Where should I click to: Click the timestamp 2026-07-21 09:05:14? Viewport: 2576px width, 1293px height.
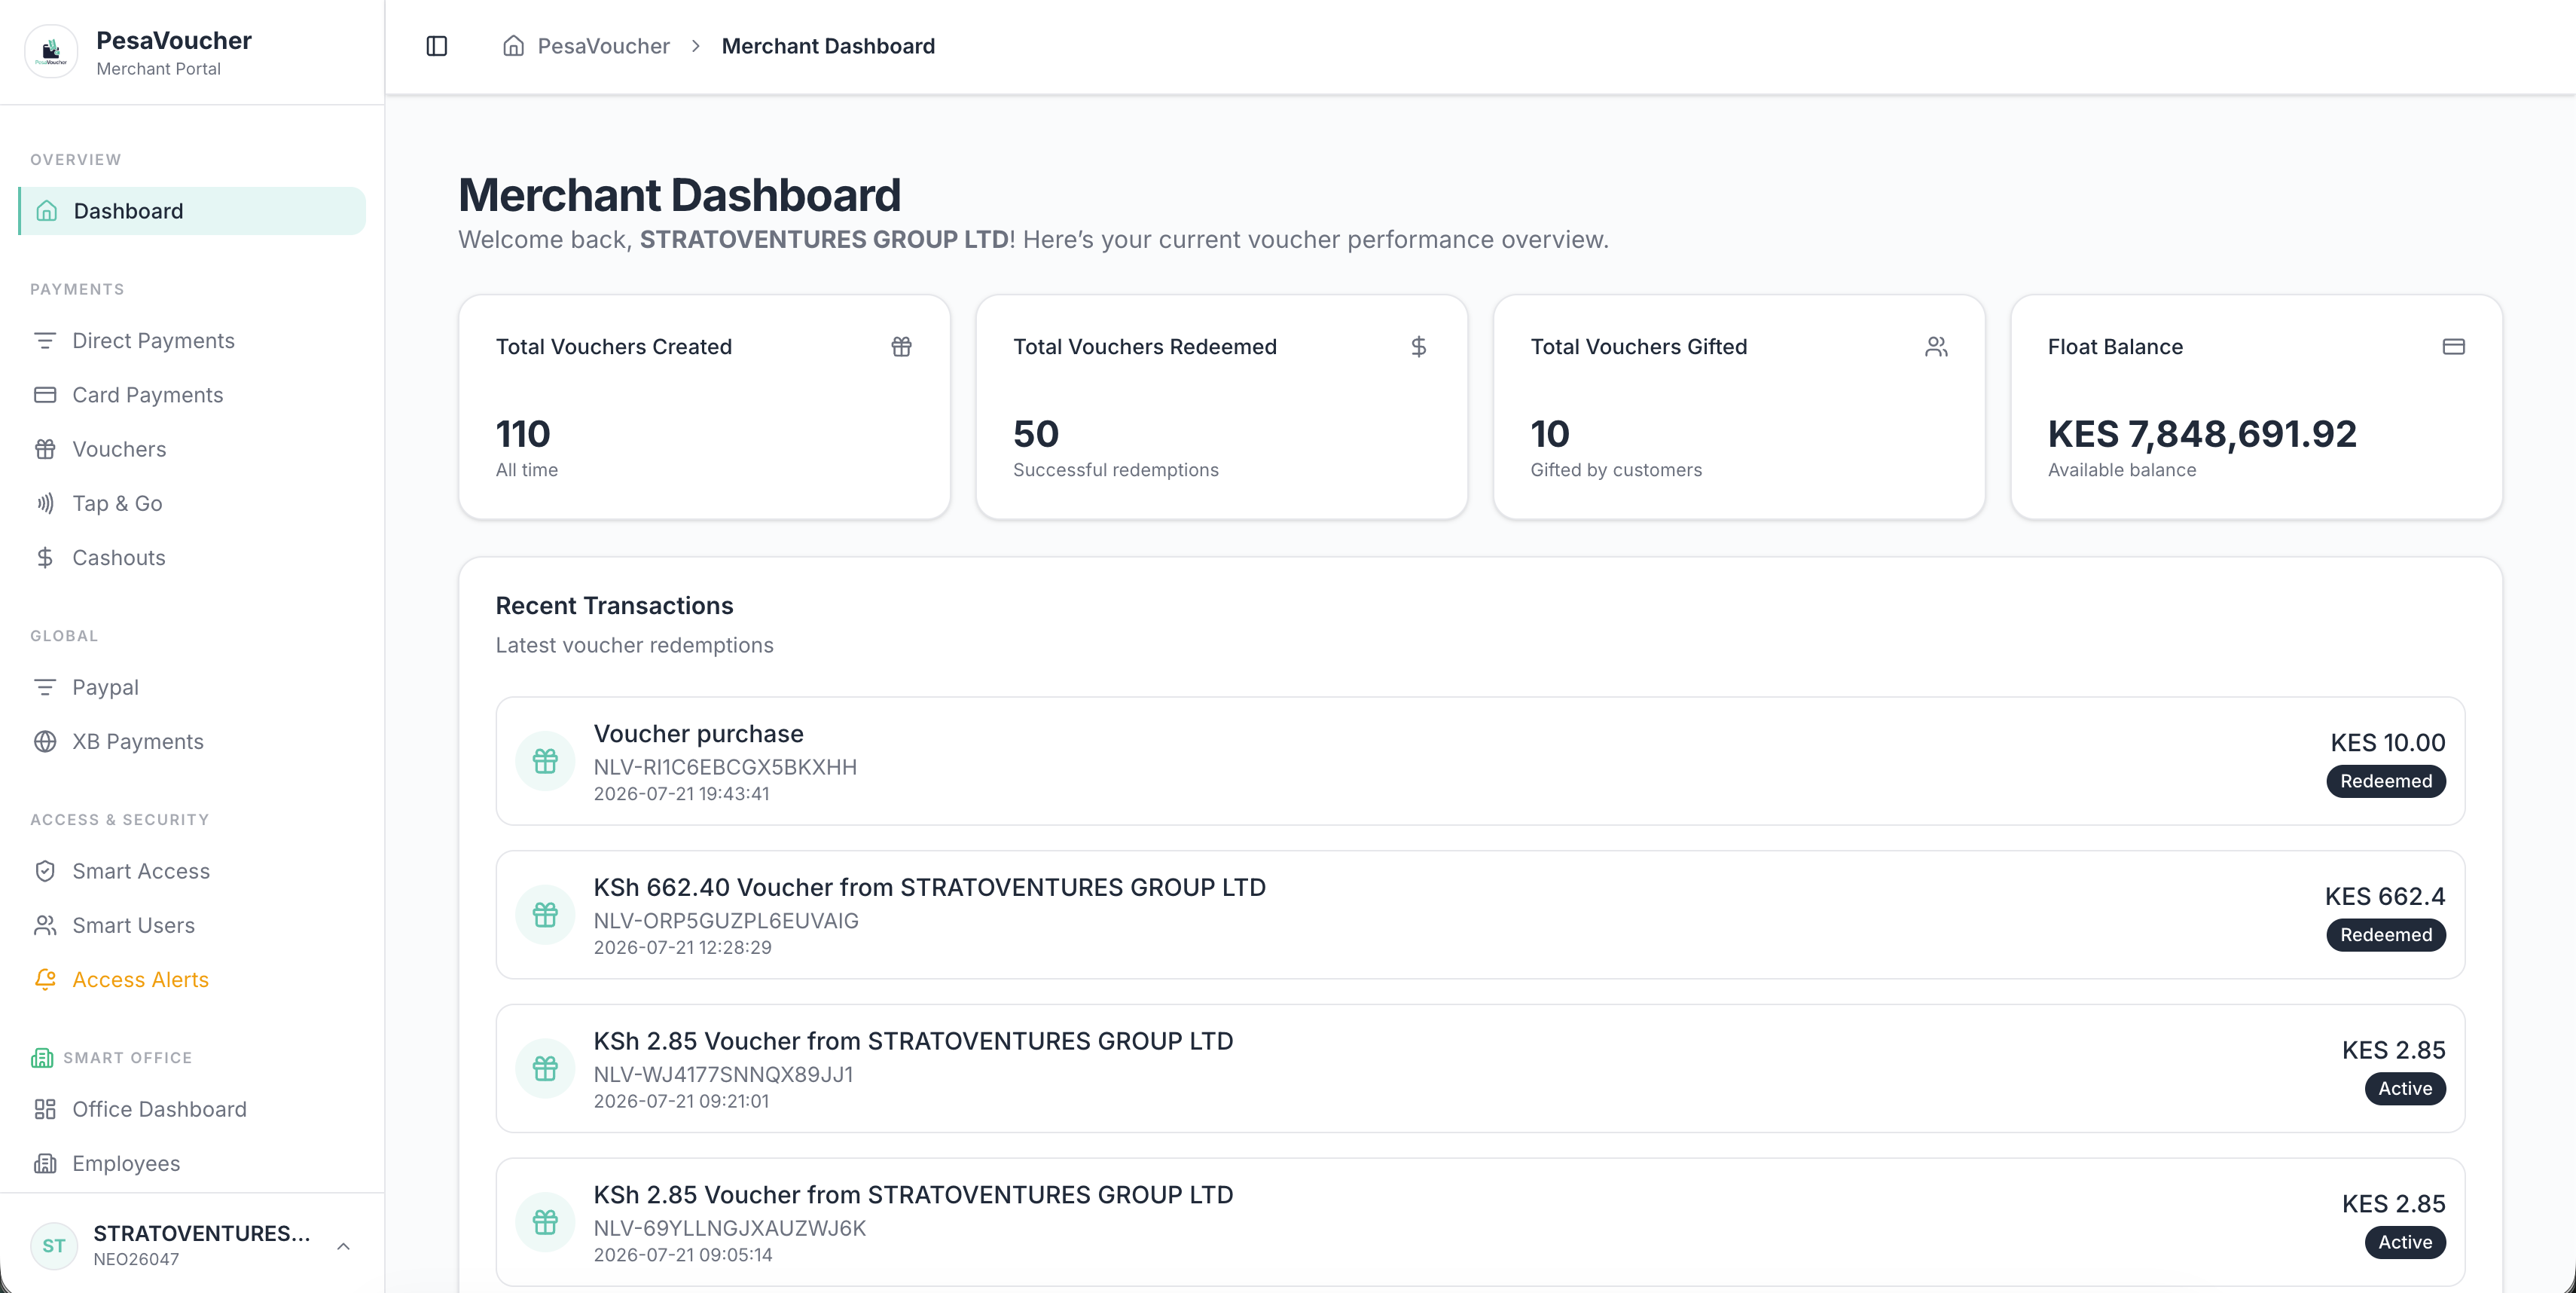683,1255
